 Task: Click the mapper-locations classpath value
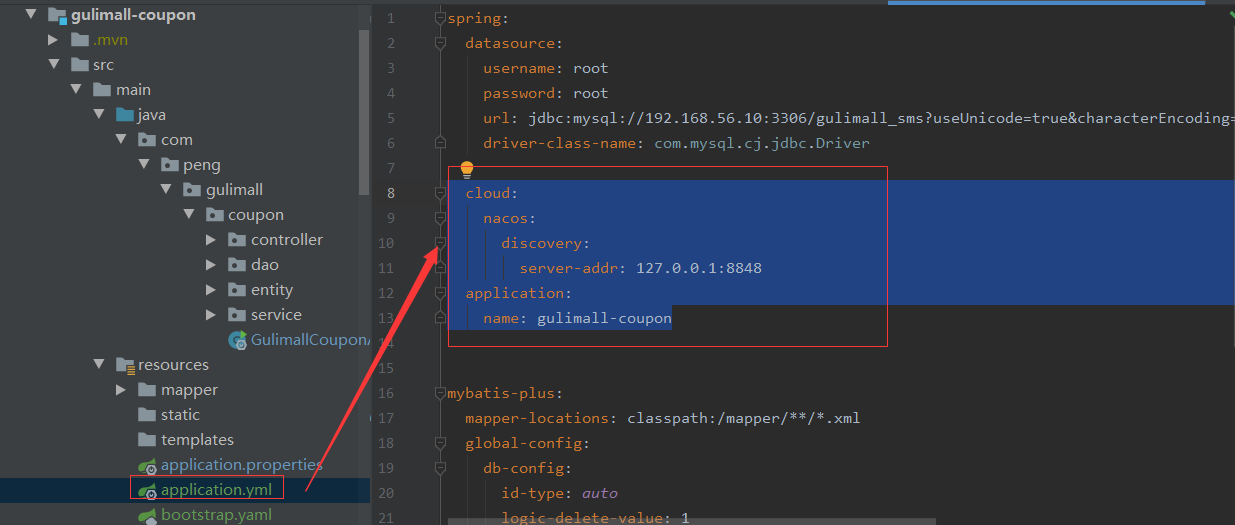pos(744,418)
